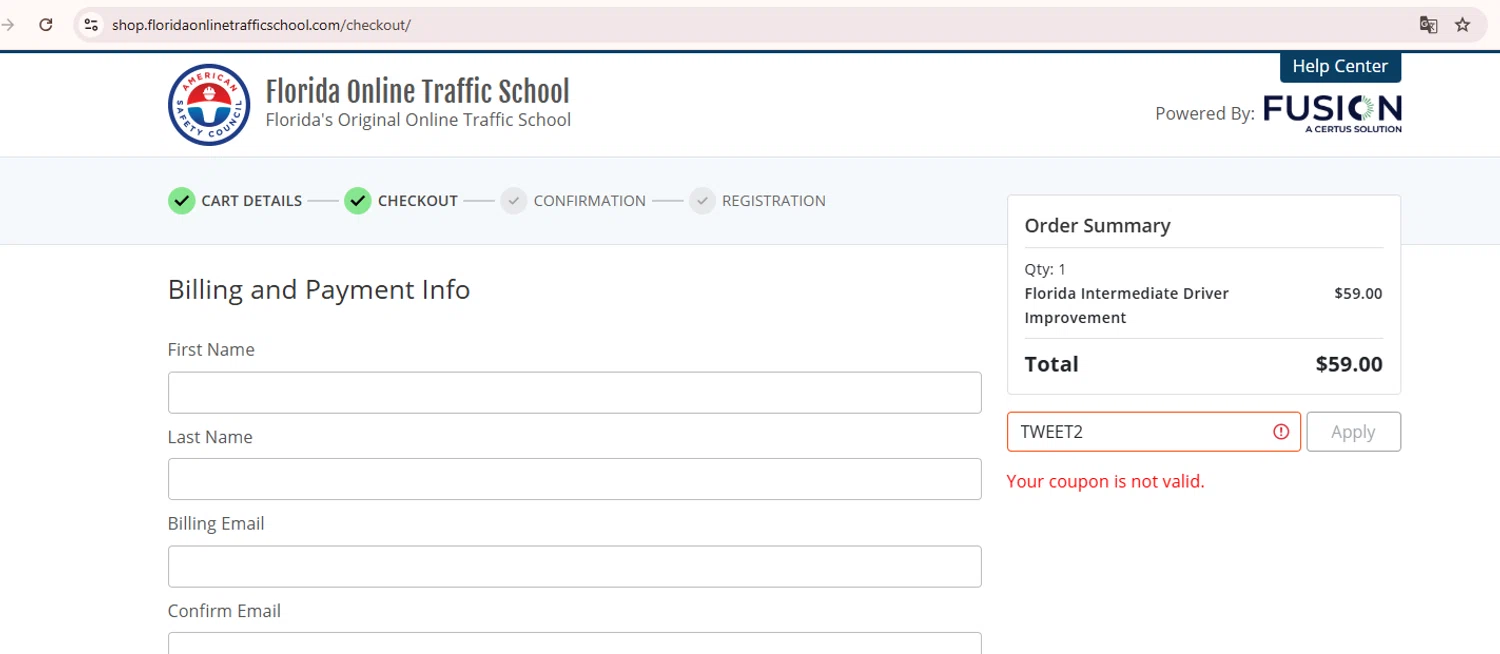Screen dimensions: 1500x654
Task: Click the translate page icon
Action: click(1429, 25)
